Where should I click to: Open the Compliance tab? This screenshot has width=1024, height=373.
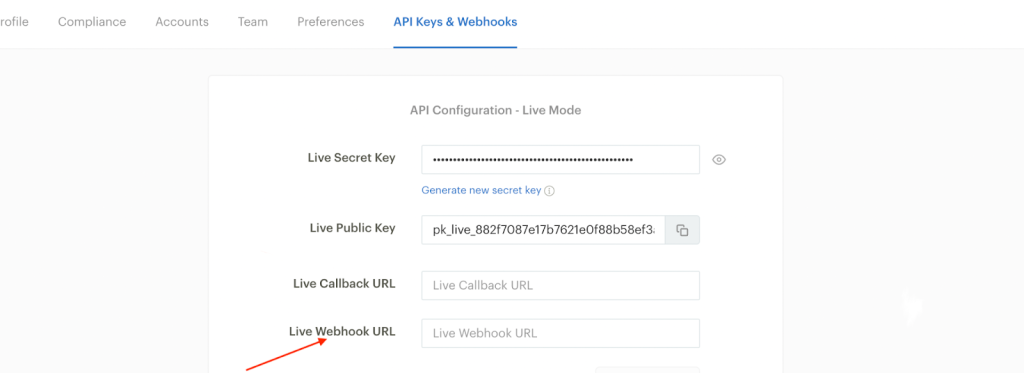92,22
